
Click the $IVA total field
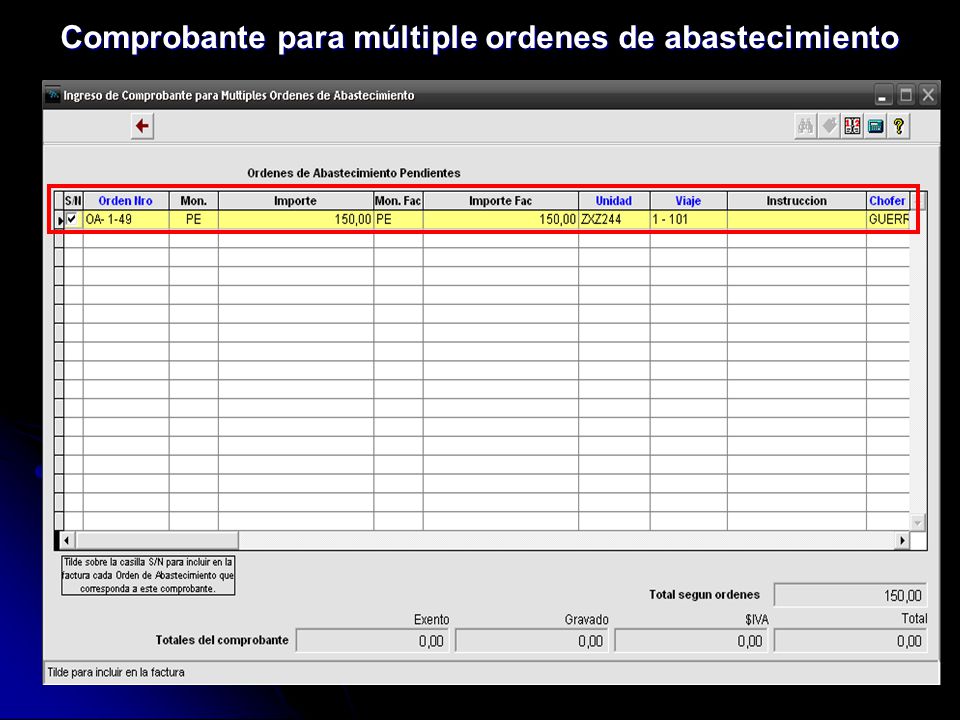pyautogui.click(x=691, y=641)
